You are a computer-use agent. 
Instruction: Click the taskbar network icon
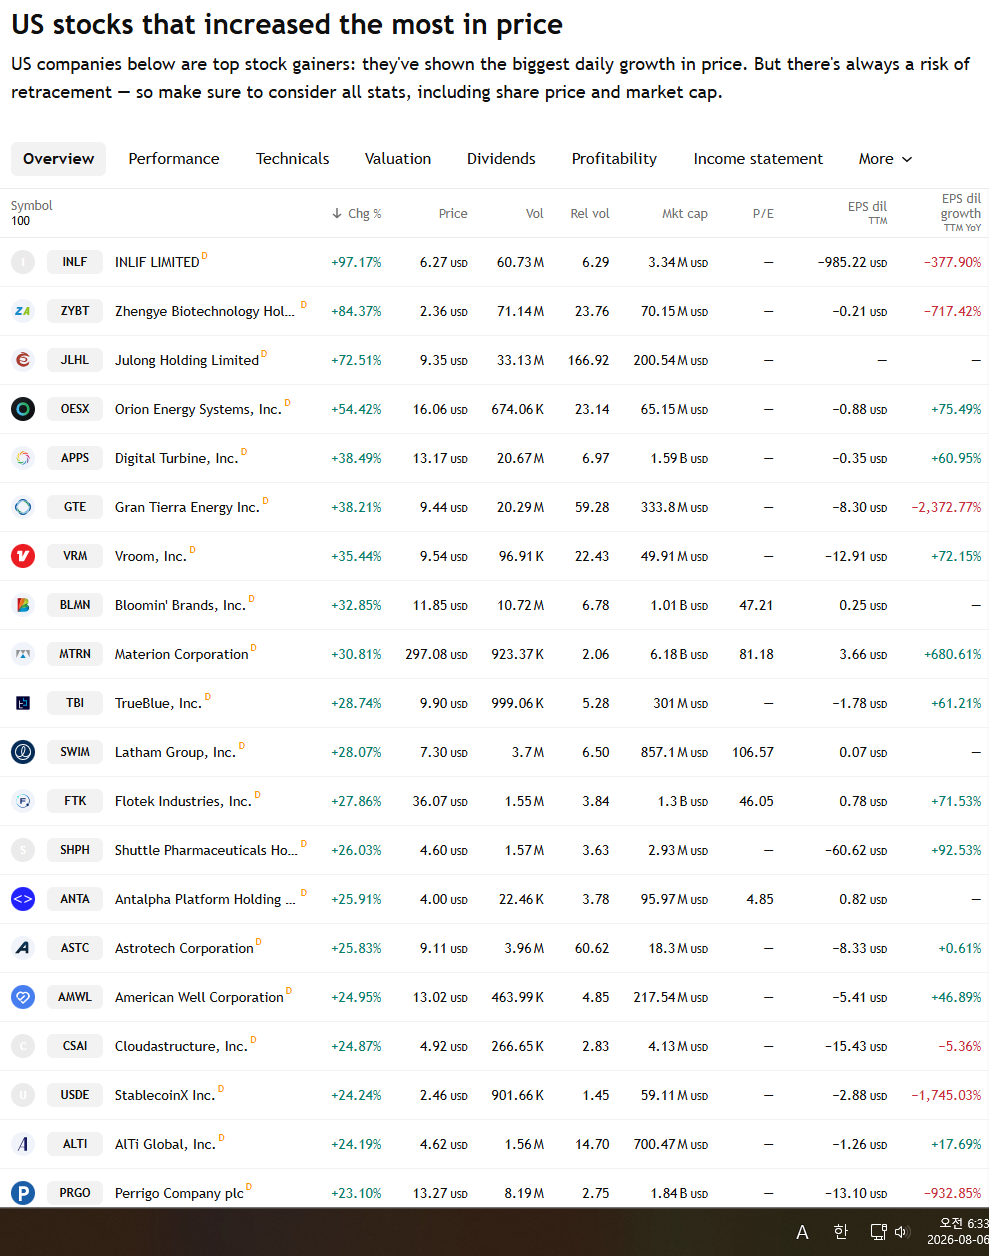pyautogui.click(x=878, y=1232)
